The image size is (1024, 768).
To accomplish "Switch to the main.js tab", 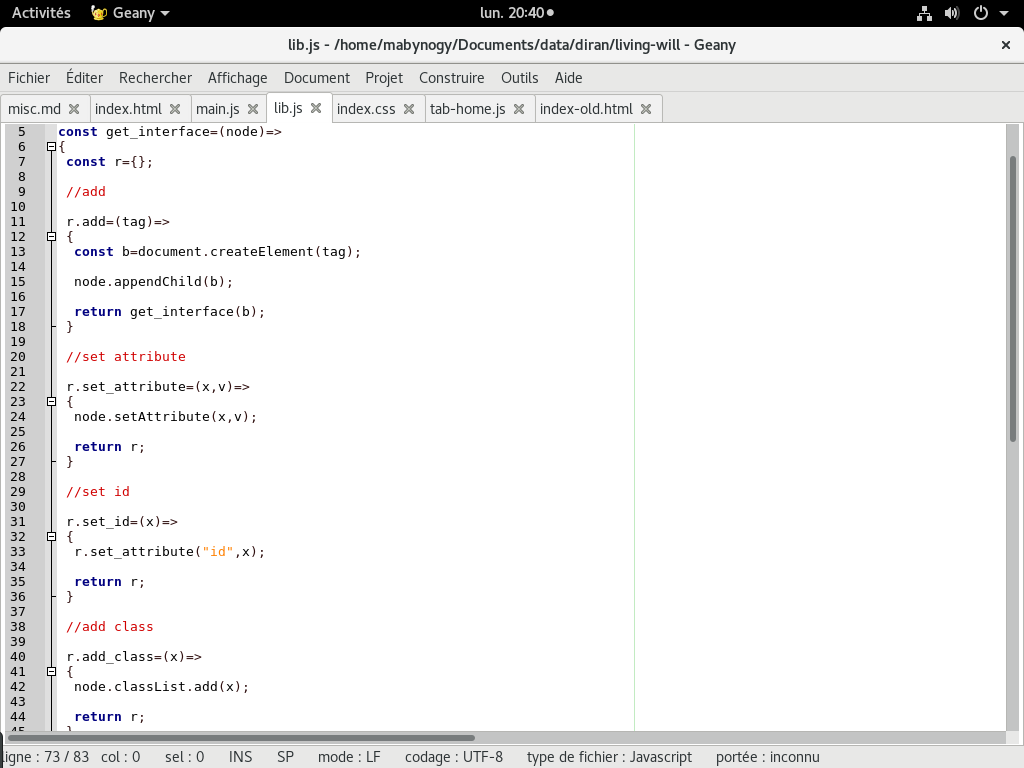I will [x=218, y=109].
